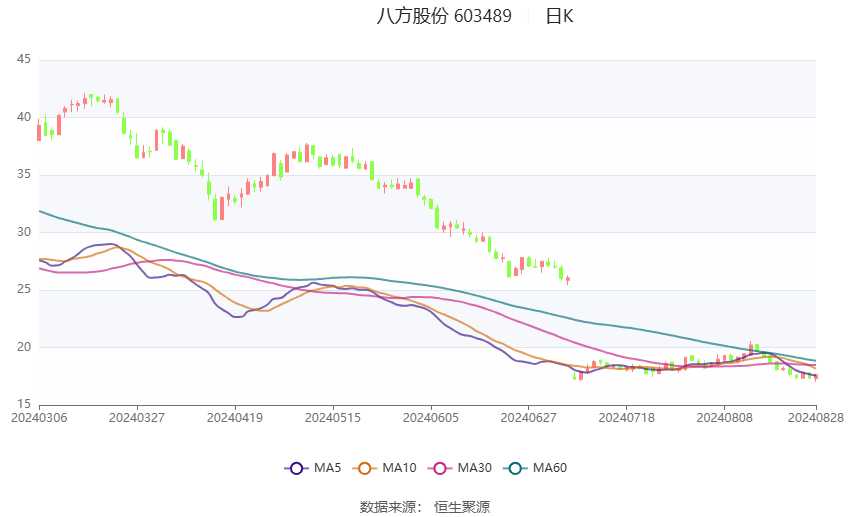Image resolution: width=850 pixels, height=517 pixels.
Task: Click x-axis date label 20240605
Action: point(431,418)
